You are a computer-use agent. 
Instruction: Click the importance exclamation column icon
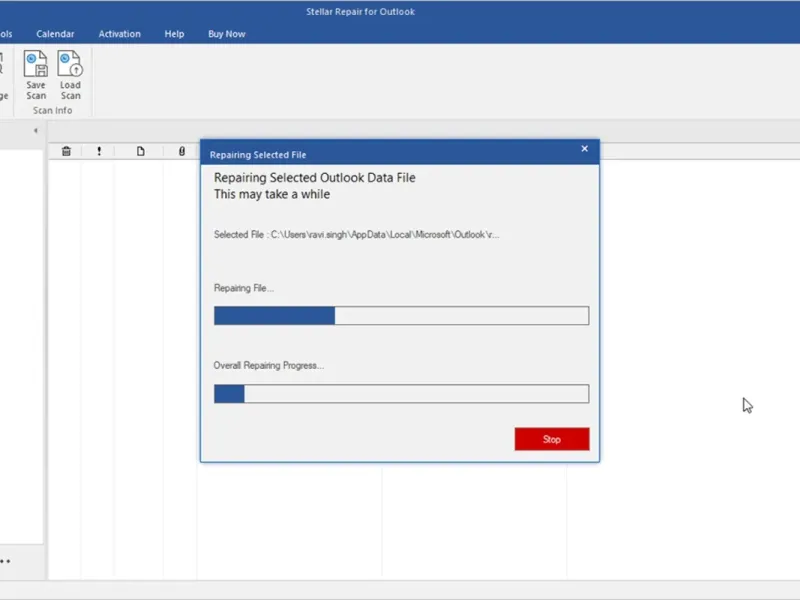[99, 151]
